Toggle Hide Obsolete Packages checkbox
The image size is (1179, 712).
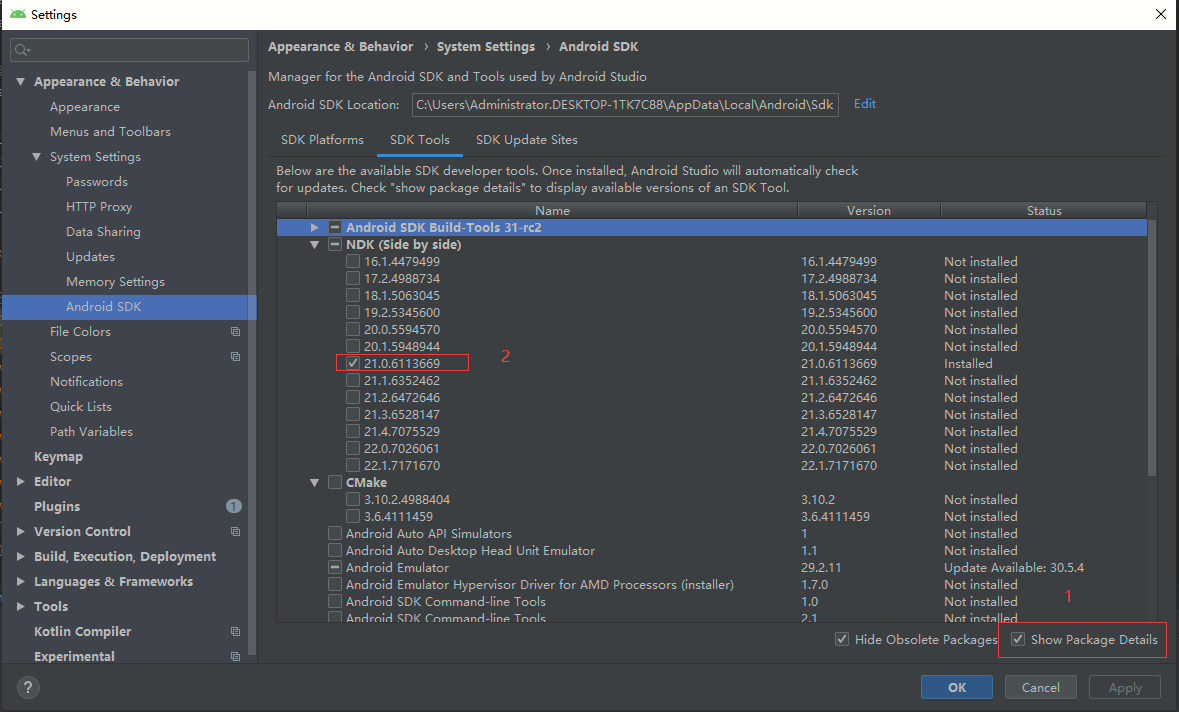[842, 639]
